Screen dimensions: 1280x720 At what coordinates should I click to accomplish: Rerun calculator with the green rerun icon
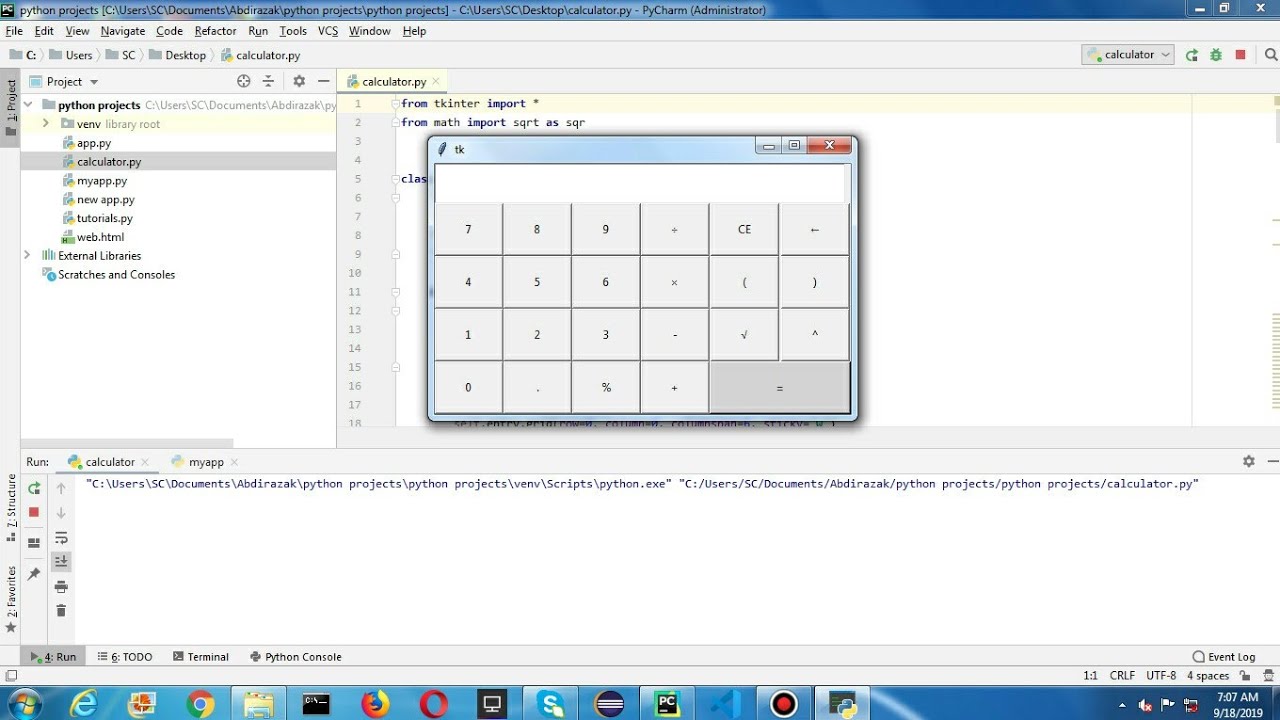click(x=34, y=488)
